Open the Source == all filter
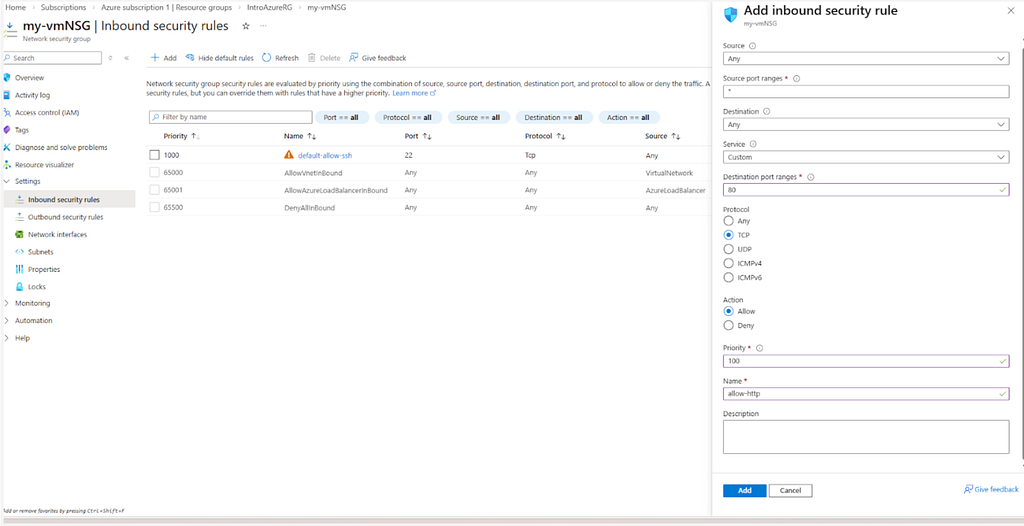 point(478,118)
